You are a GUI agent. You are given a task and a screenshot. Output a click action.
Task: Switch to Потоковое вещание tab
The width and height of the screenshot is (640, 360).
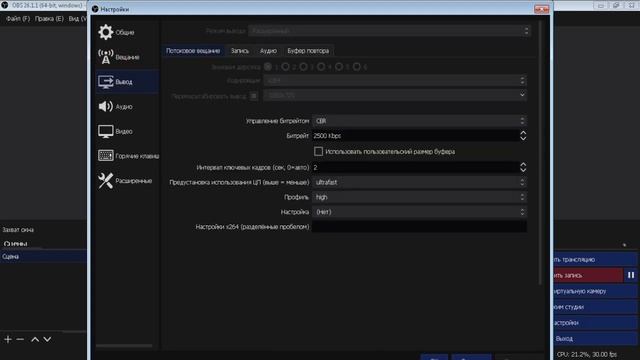193,51
